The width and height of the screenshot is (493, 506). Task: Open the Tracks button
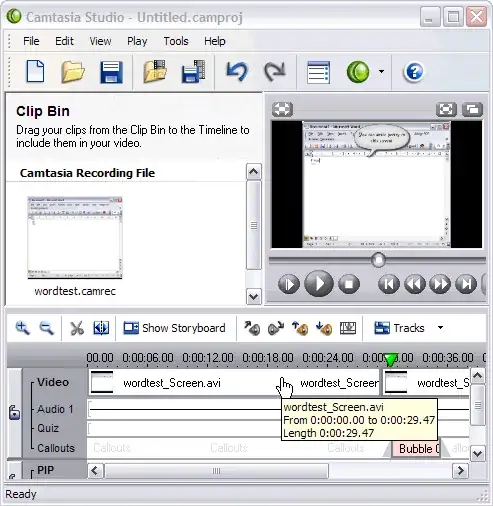[399, 328]
